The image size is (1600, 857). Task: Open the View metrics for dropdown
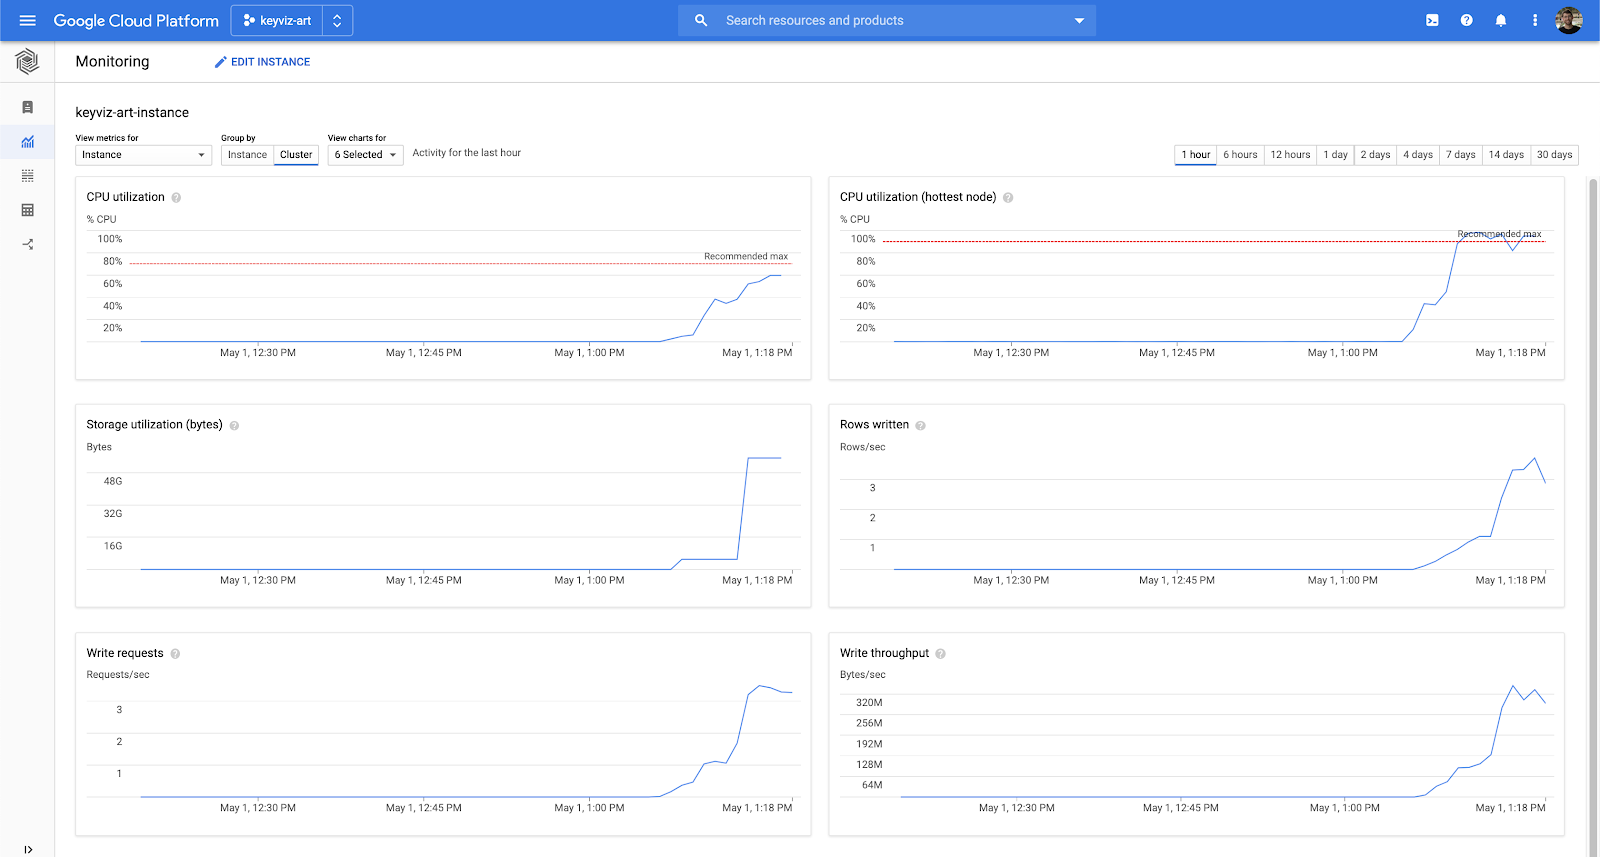pyautogui.click(x=143, y=155)
